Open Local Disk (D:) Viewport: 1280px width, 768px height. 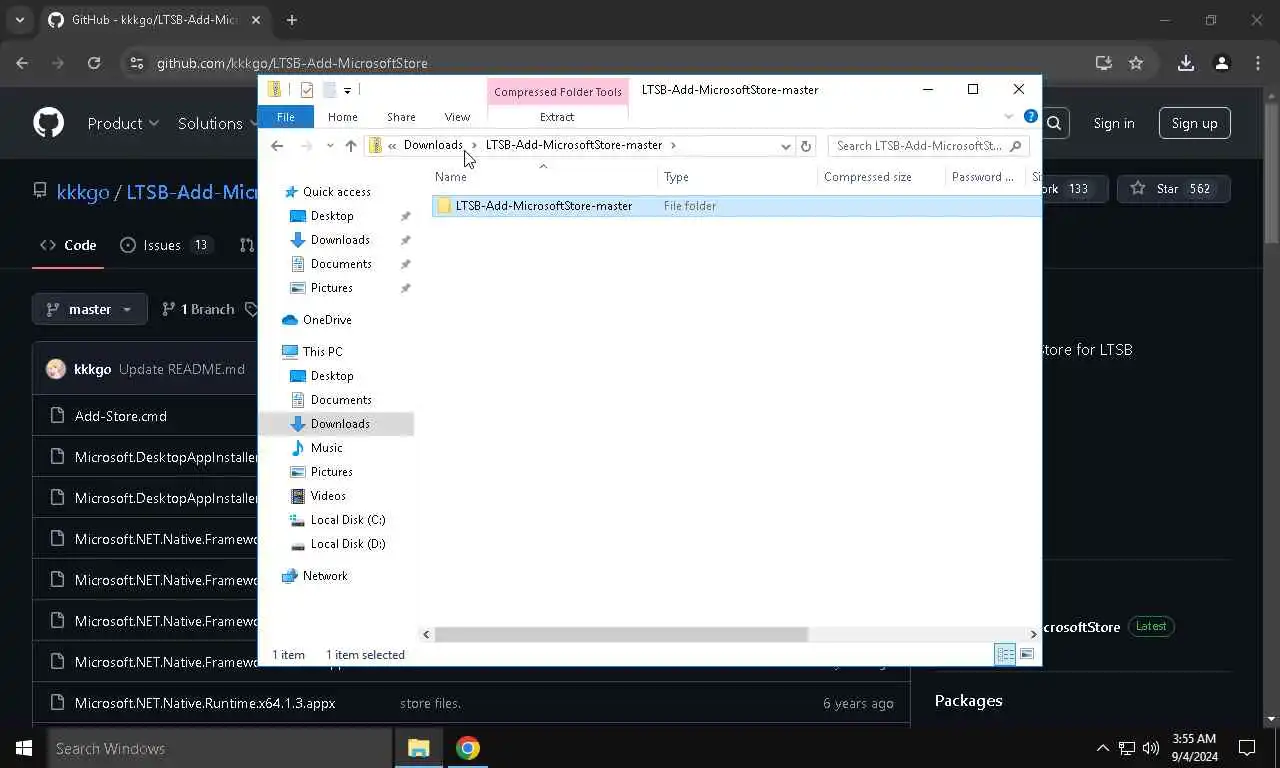pos(347,544)
